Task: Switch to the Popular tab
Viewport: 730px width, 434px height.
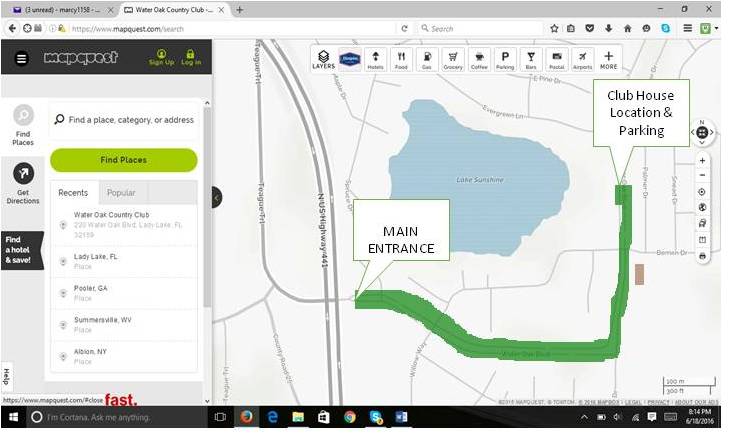Action: 121,193
